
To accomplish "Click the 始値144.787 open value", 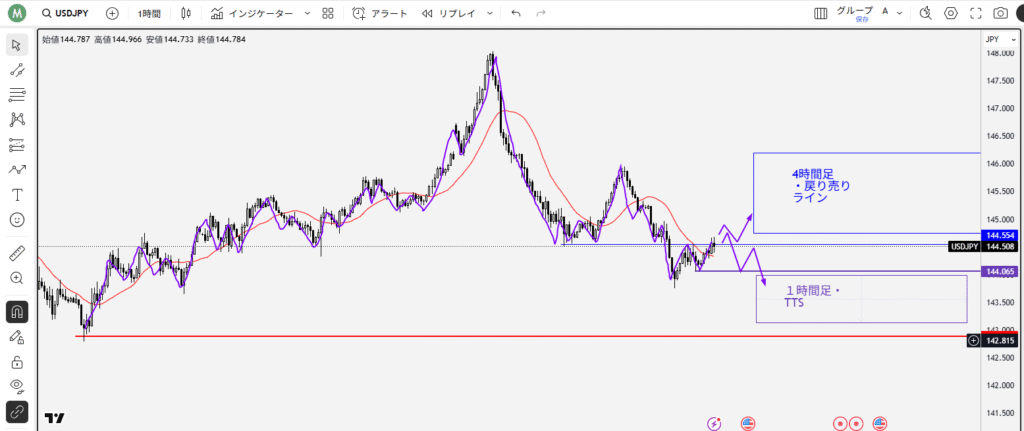I will click(67, 39).
